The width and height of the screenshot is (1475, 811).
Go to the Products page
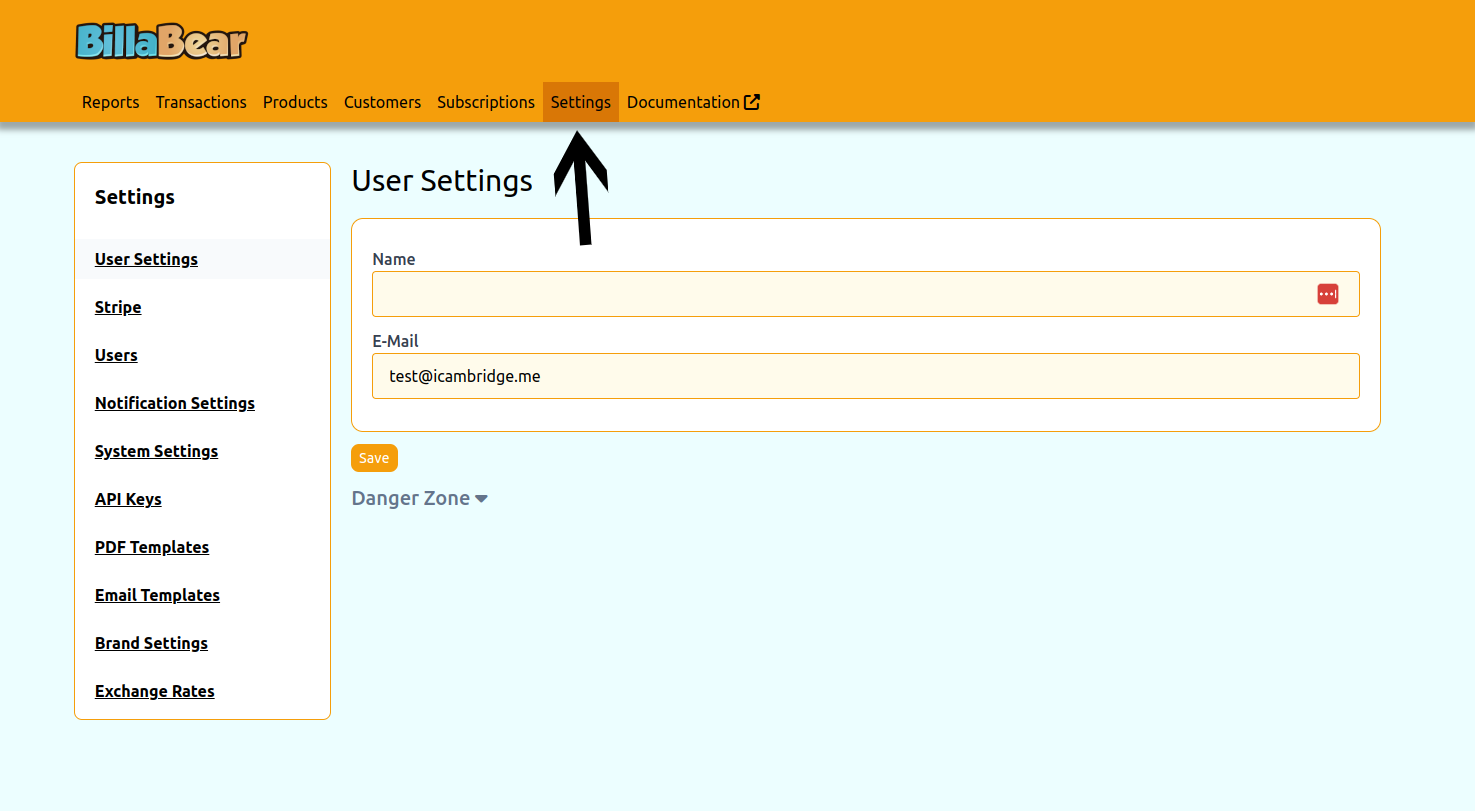click(295, 102)
